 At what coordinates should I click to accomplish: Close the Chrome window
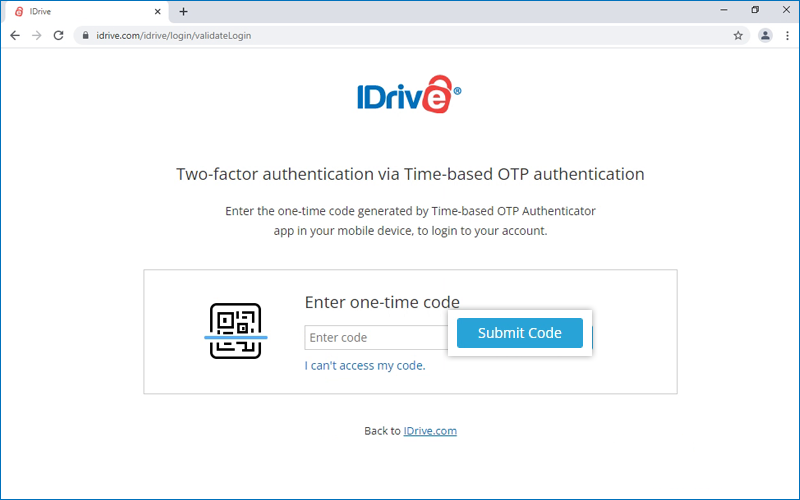784,10
